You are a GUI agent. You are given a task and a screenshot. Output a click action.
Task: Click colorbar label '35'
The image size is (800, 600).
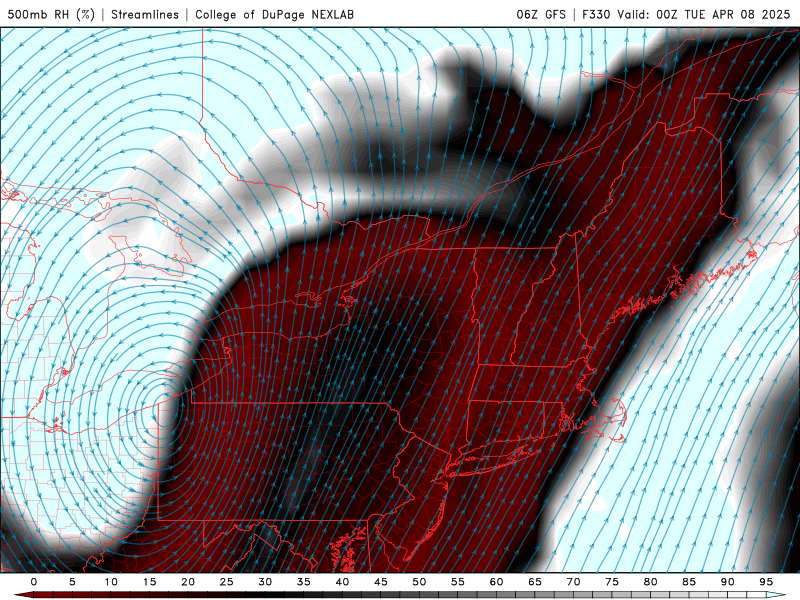(x=304, y=582)
